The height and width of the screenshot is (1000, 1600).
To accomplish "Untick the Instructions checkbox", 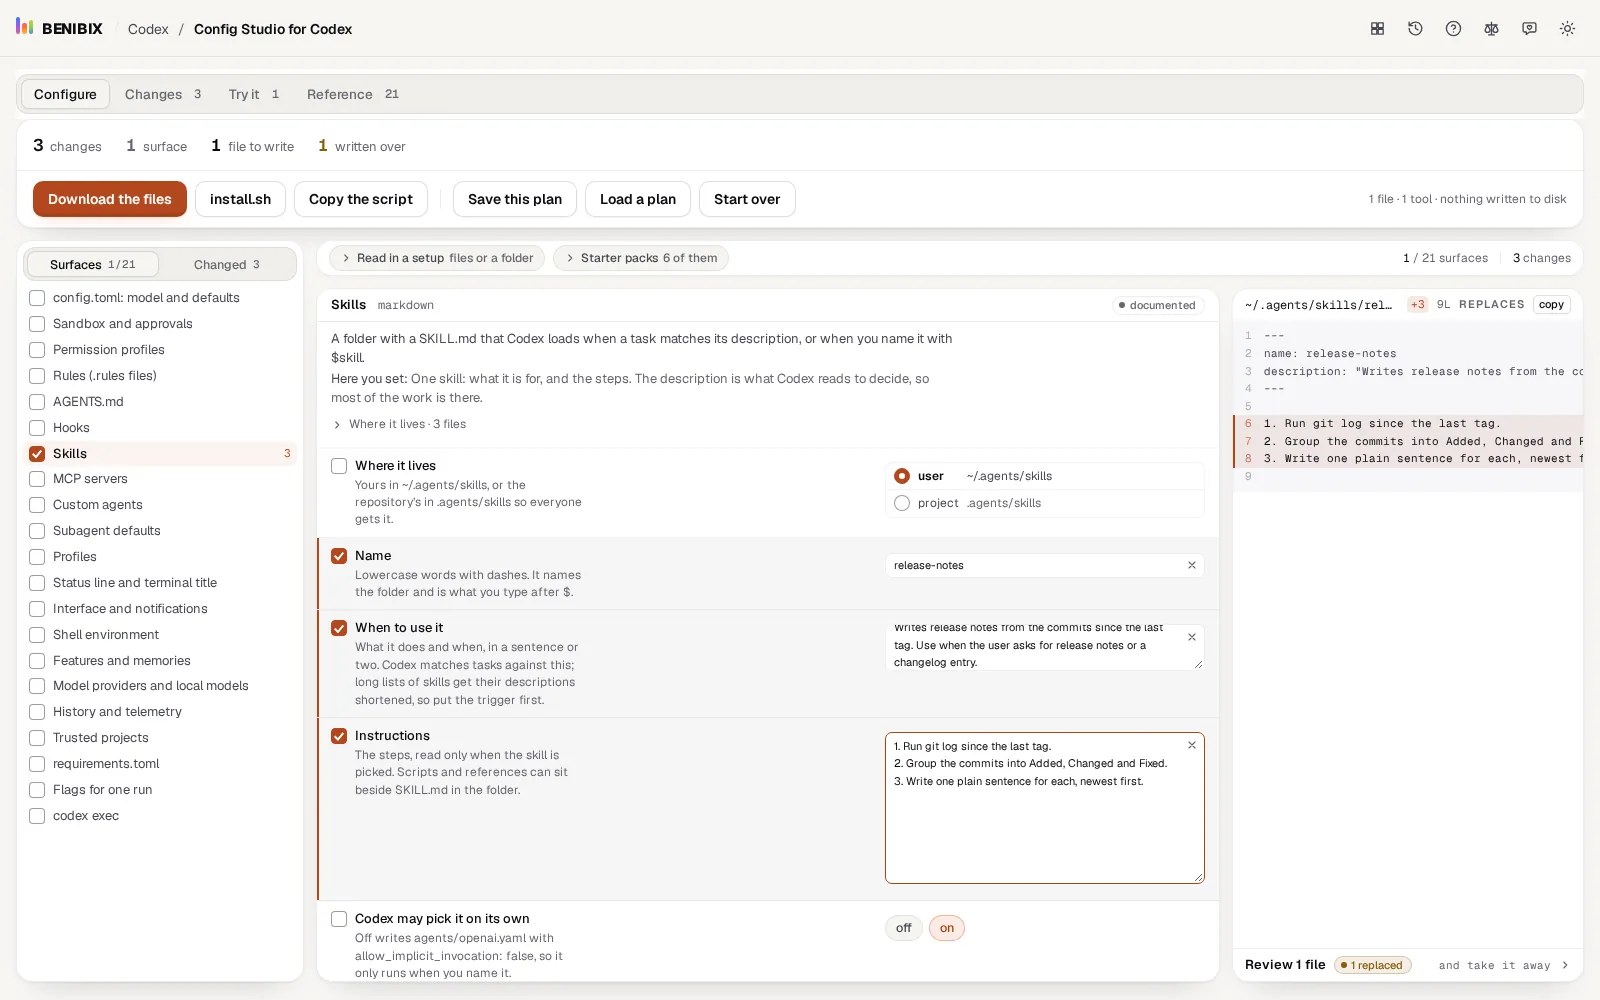I will coord(339,736).
